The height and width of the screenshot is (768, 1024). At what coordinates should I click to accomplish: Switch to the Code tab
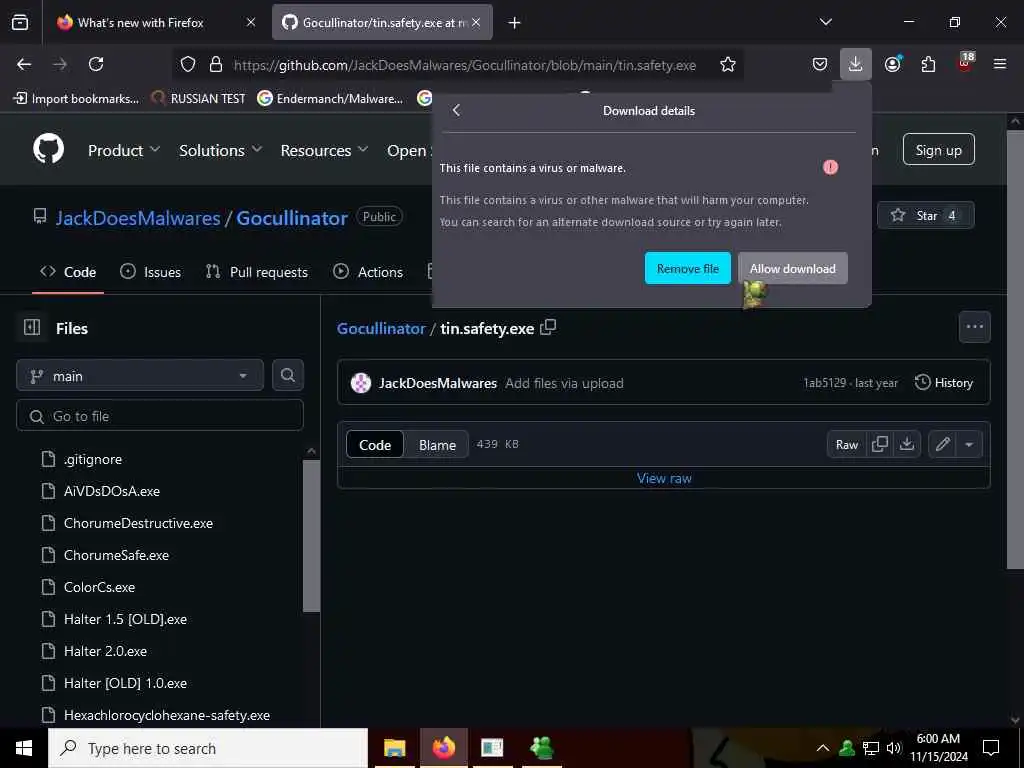click(68, 272)
